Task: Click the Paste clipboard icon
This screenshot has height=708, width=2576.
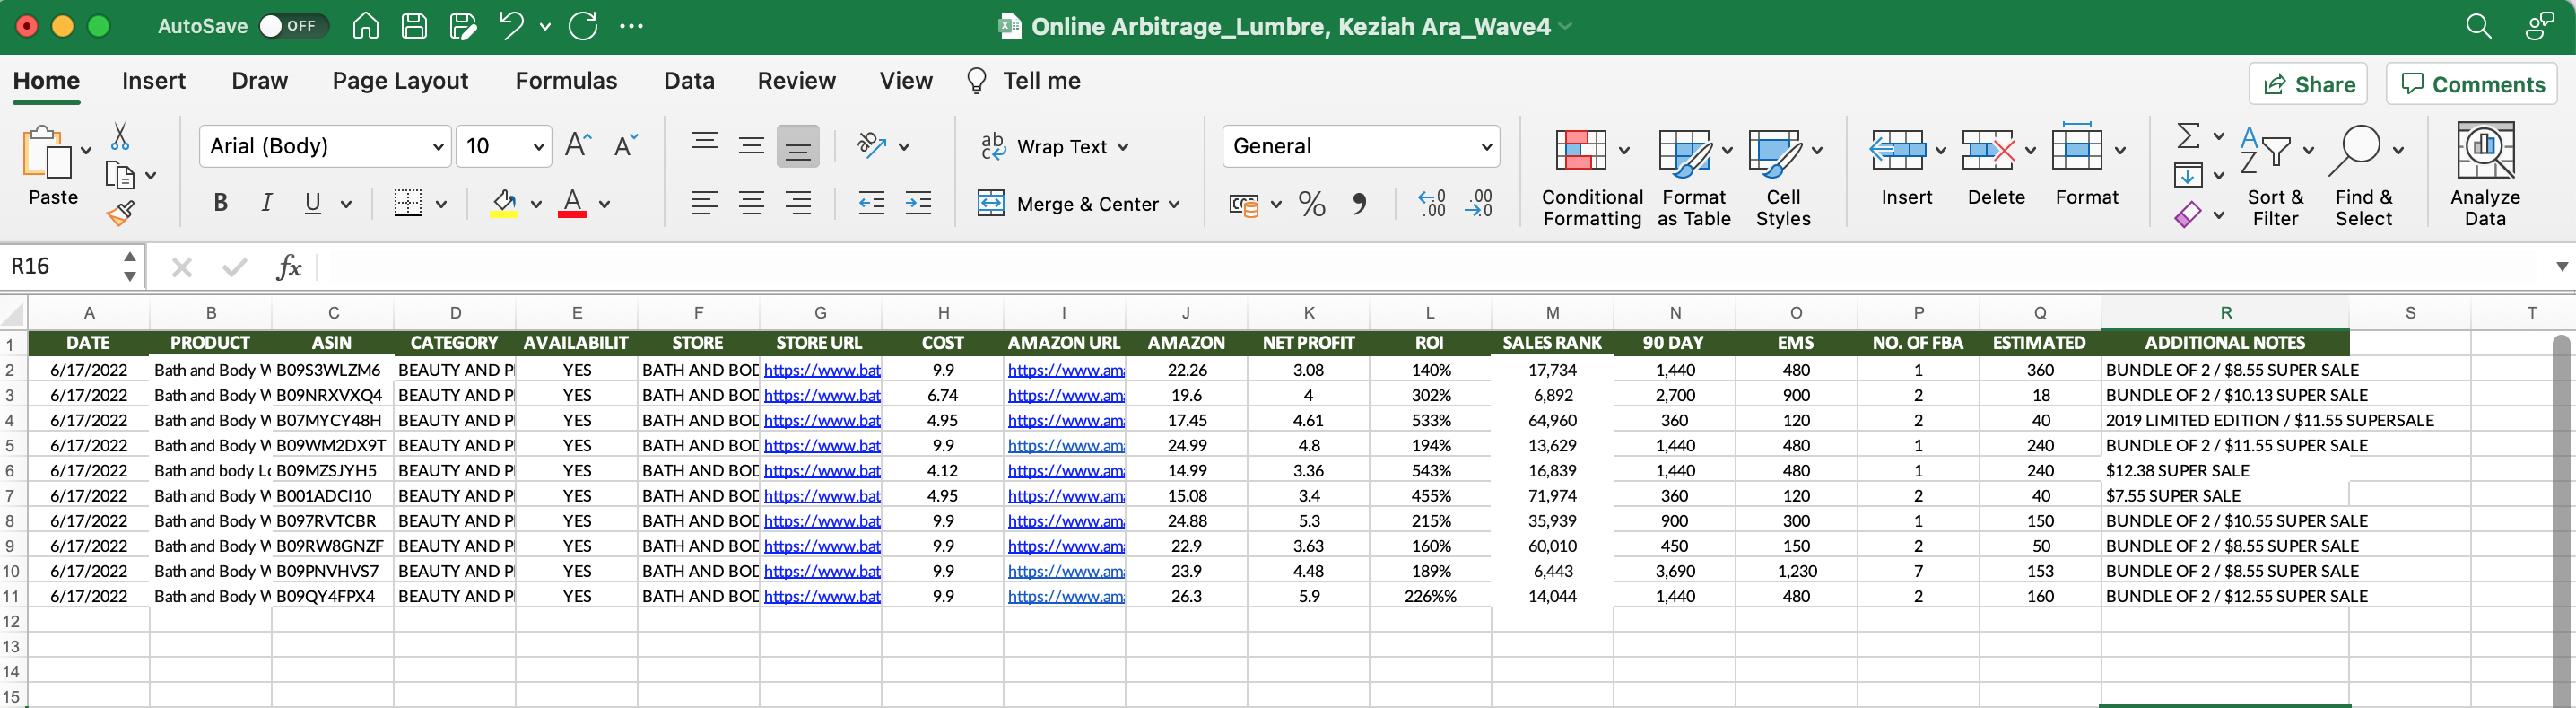Action: click(46, 153)
